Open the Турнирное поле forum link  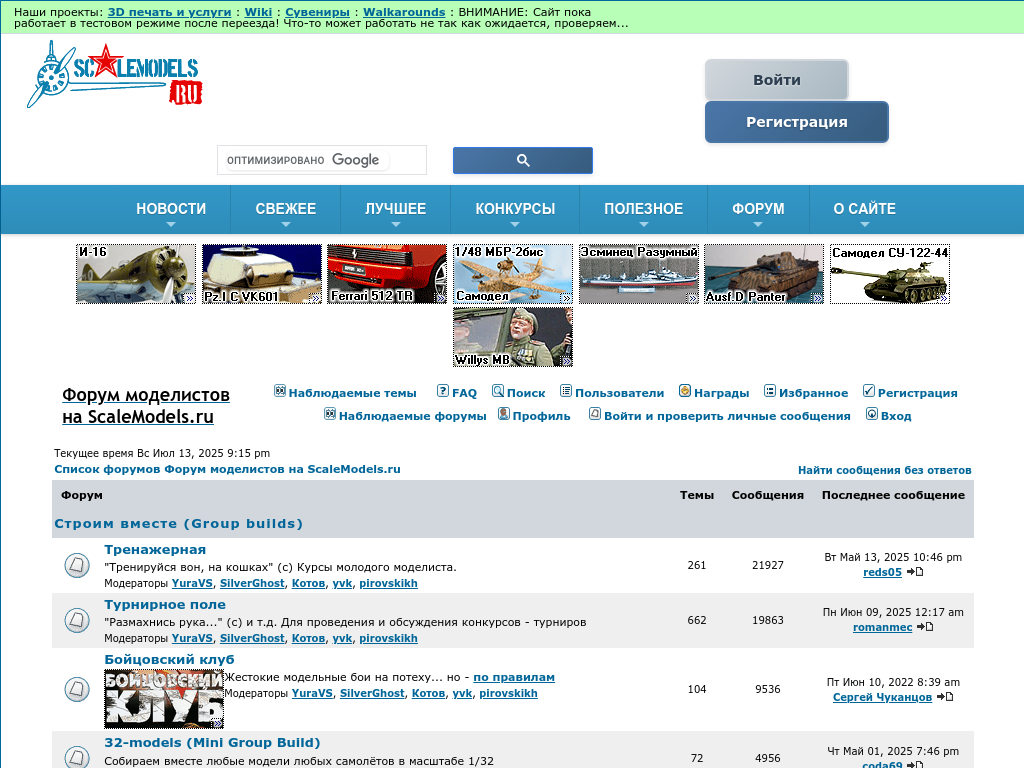pyautogui.click(x=165, y=605)
